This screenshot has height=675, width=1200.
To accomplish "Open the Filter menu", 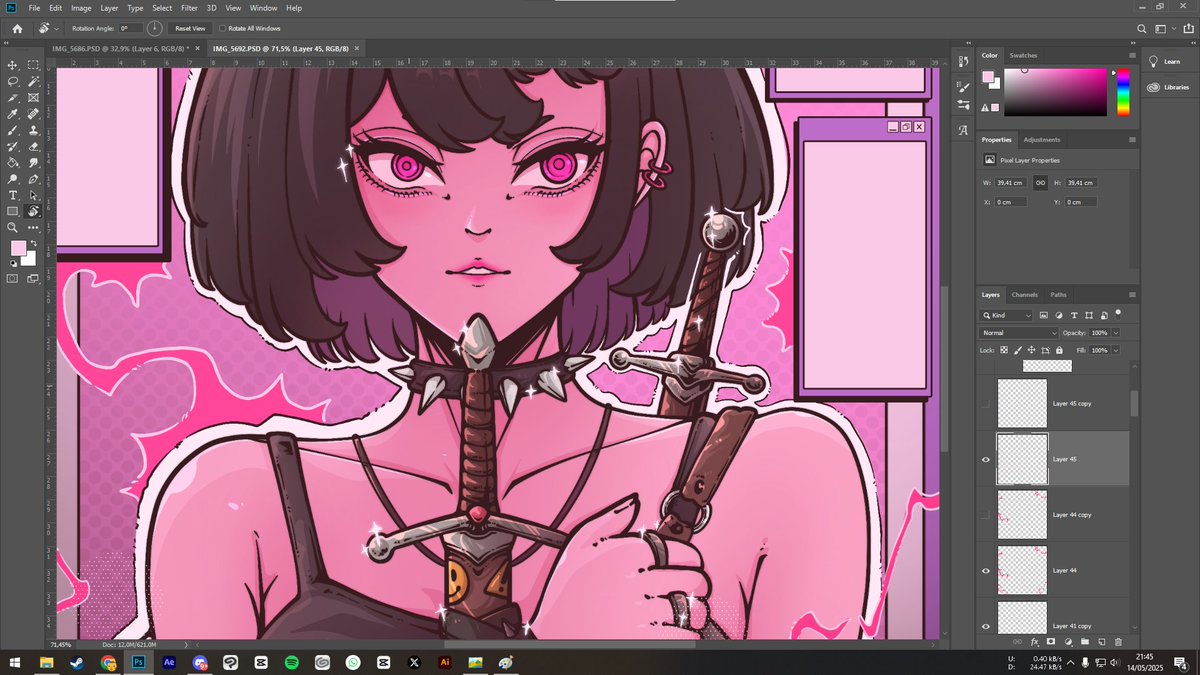I will (x=188, y=7).
